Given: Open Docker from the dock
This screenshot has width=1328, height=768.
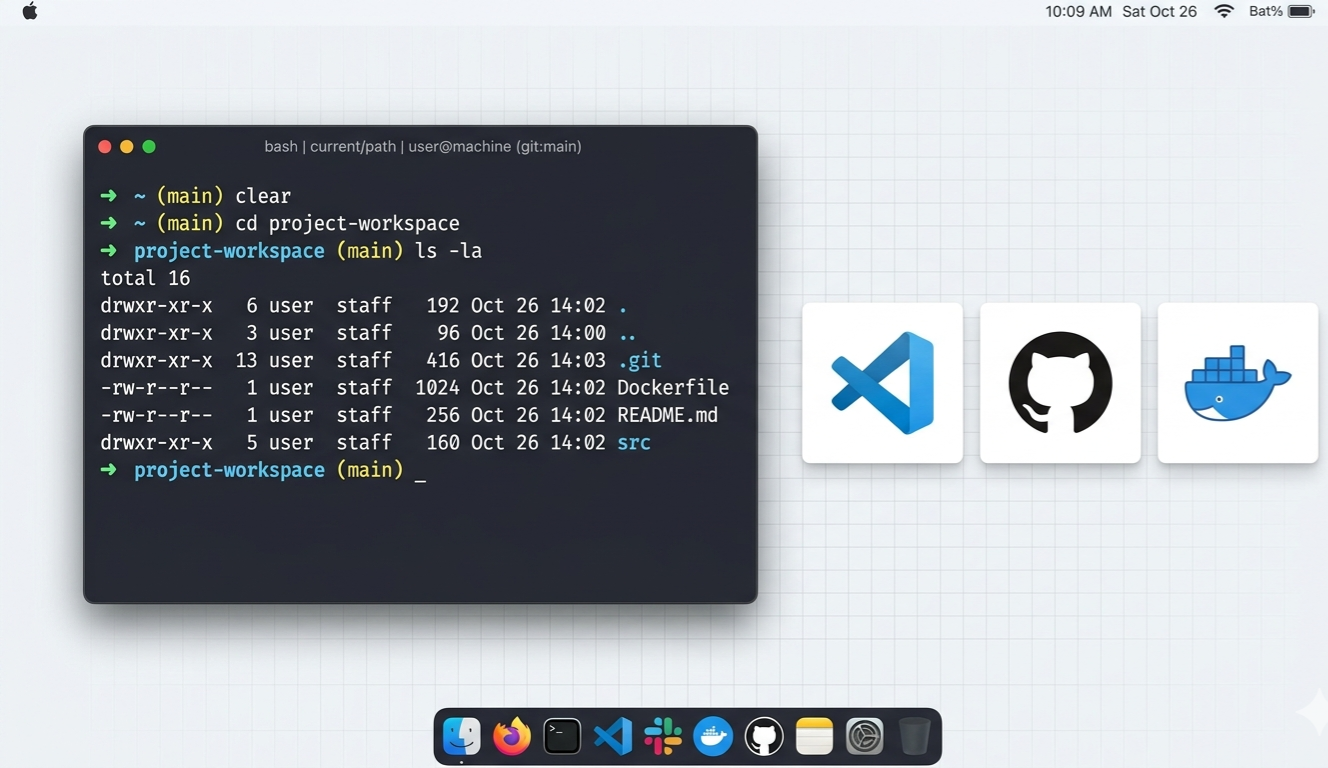Looking at the screenshot, I should (713, 737).
